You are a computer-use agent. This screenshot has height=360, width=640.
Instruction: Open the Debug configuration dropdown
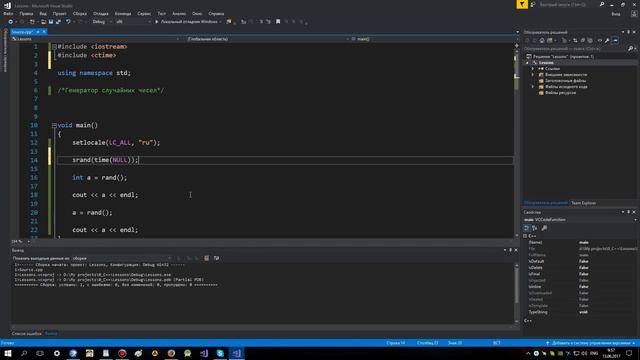tap(102, 22)
